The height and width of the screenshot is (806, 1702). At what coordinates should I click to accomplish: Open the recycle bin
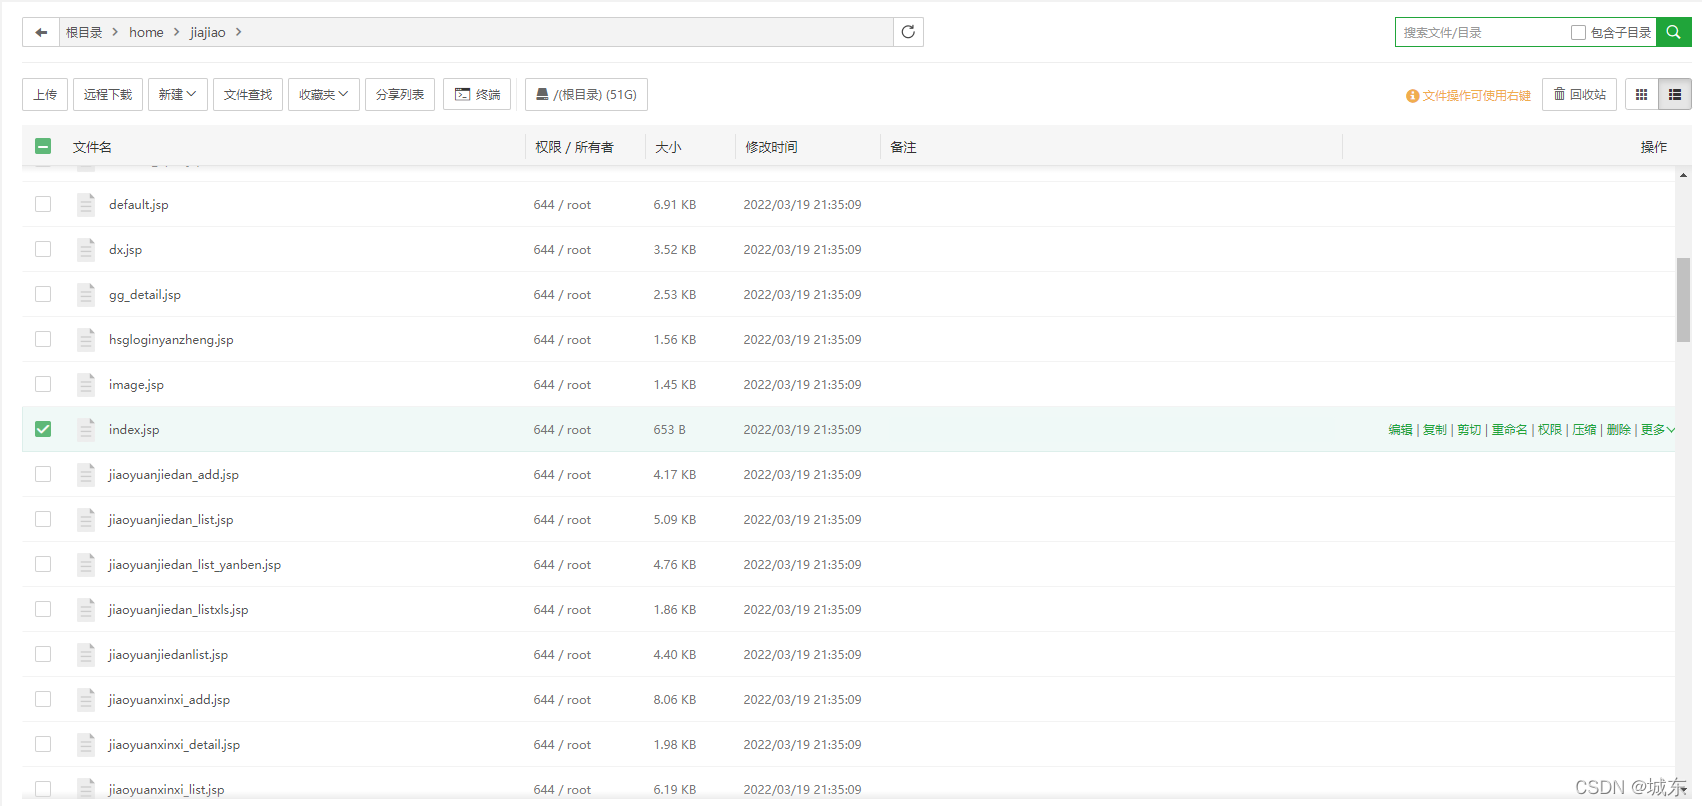click(1579, 94)
